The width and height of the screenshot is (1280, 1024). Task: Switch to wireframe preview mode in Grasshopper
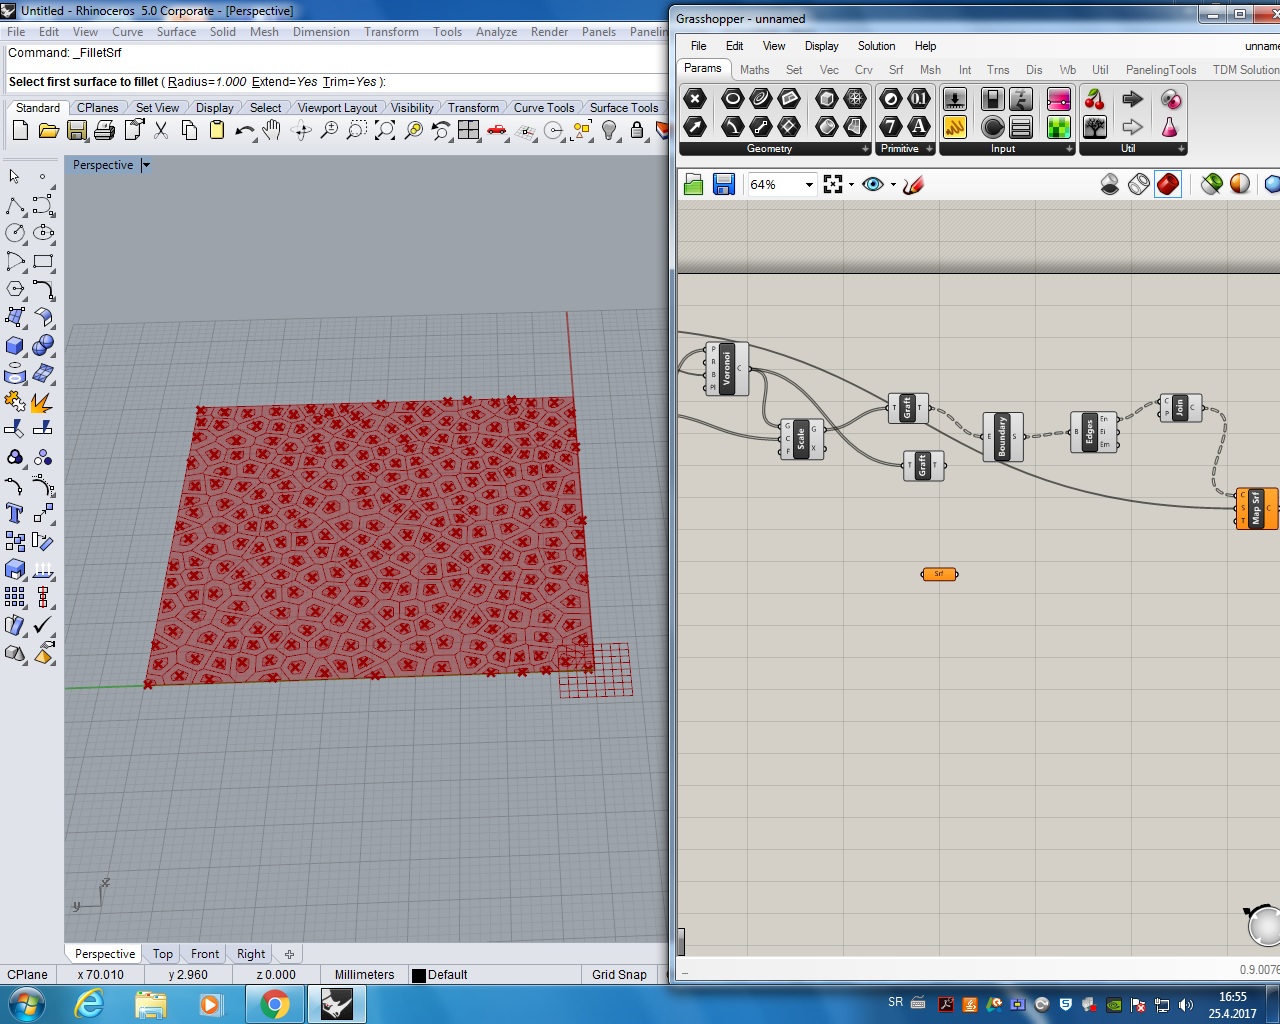(1139, 184)
